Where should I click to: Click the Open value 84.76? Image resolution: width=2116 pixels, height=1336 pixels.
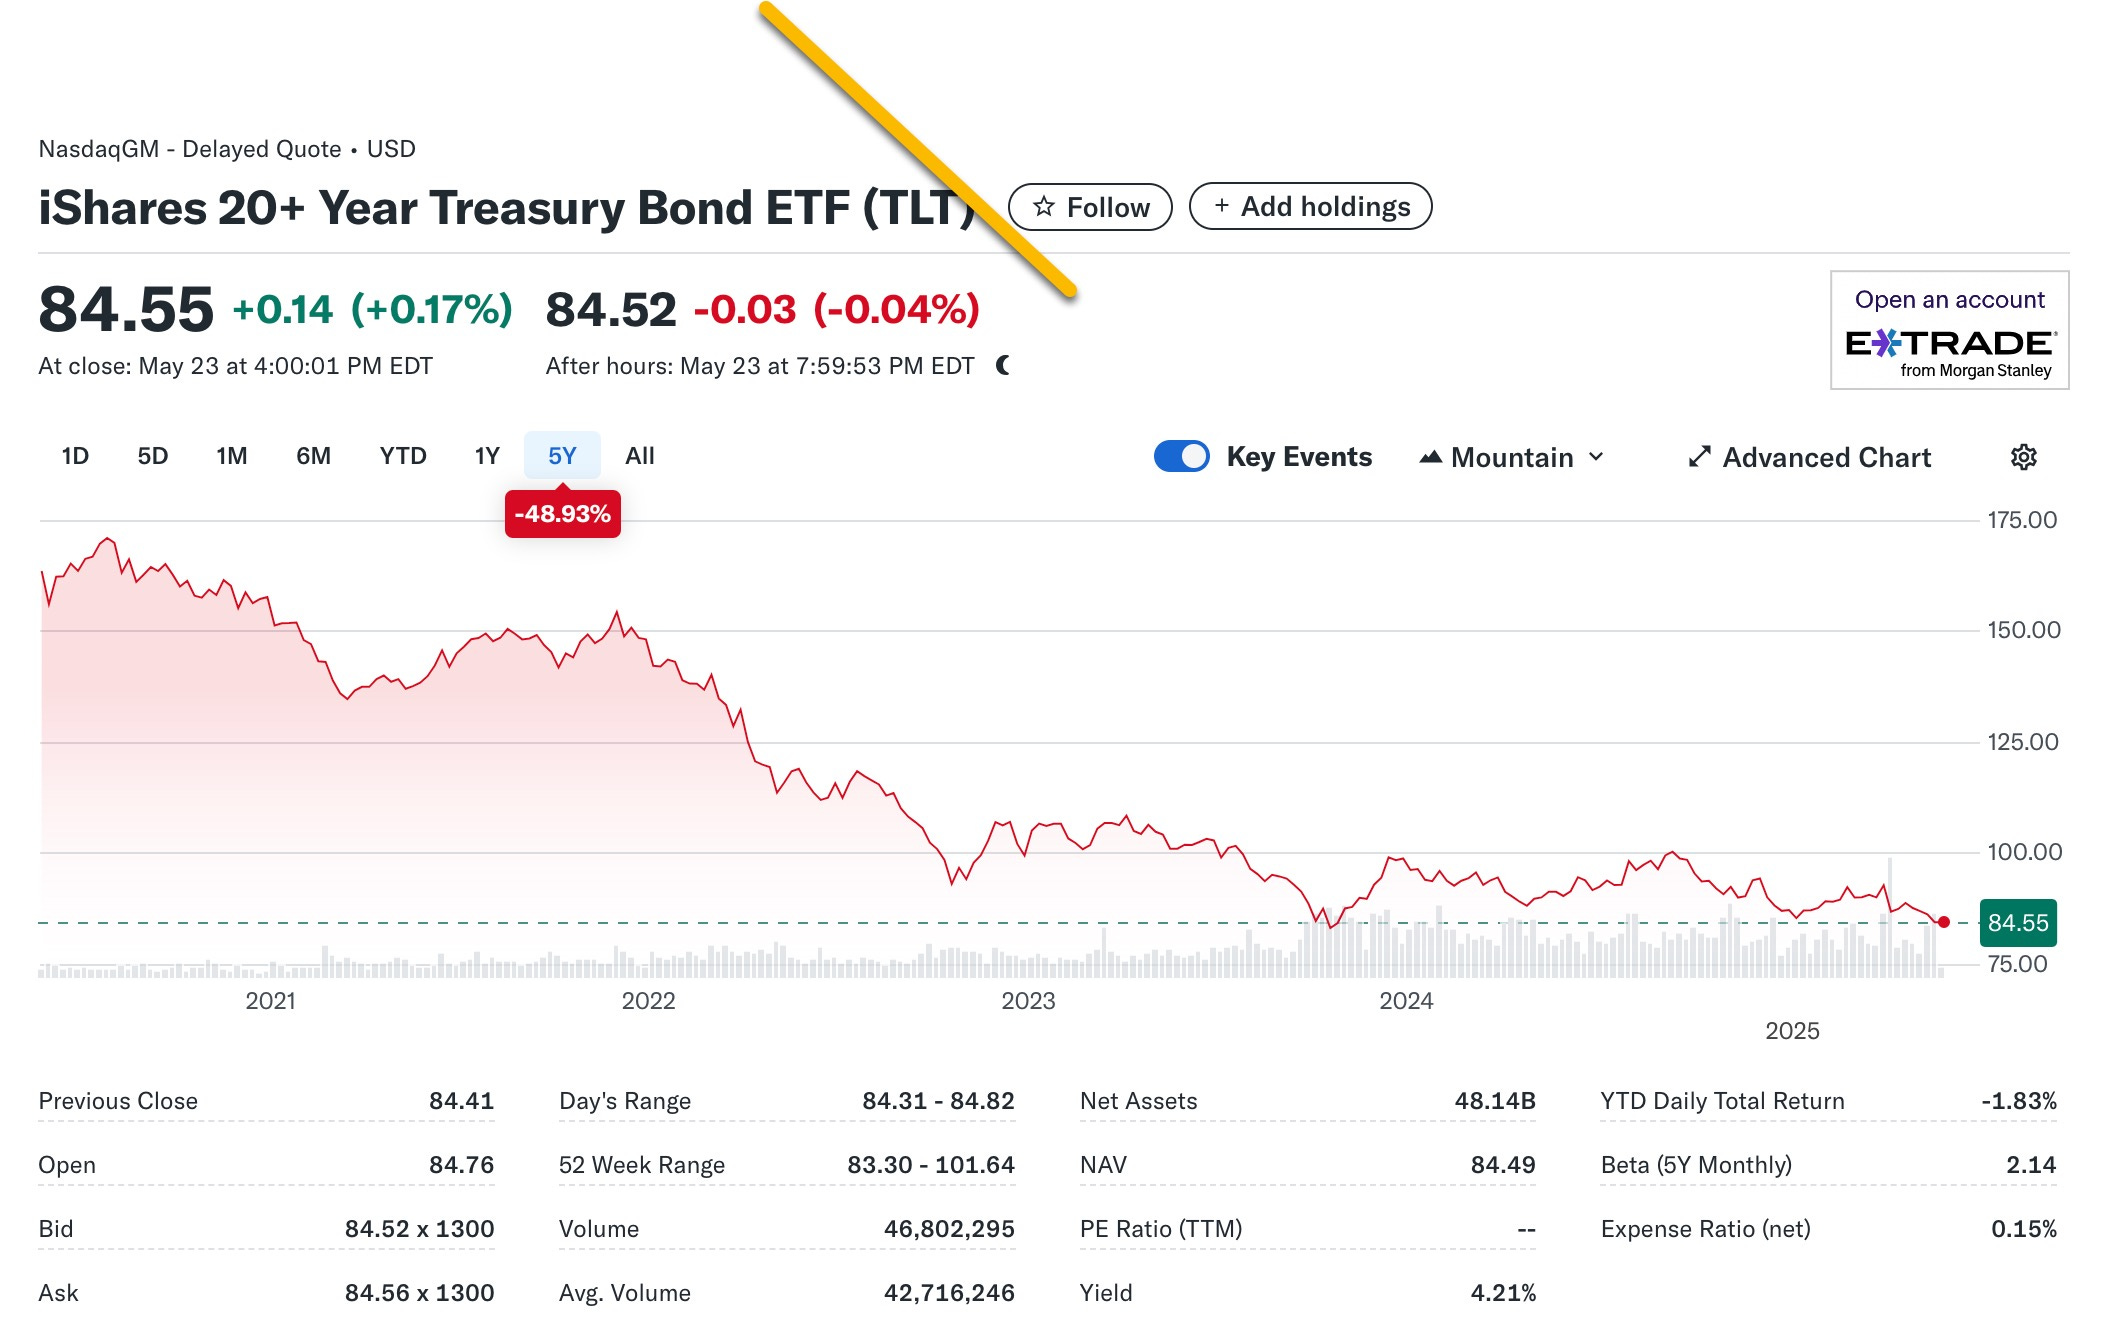click(462, 1165)
